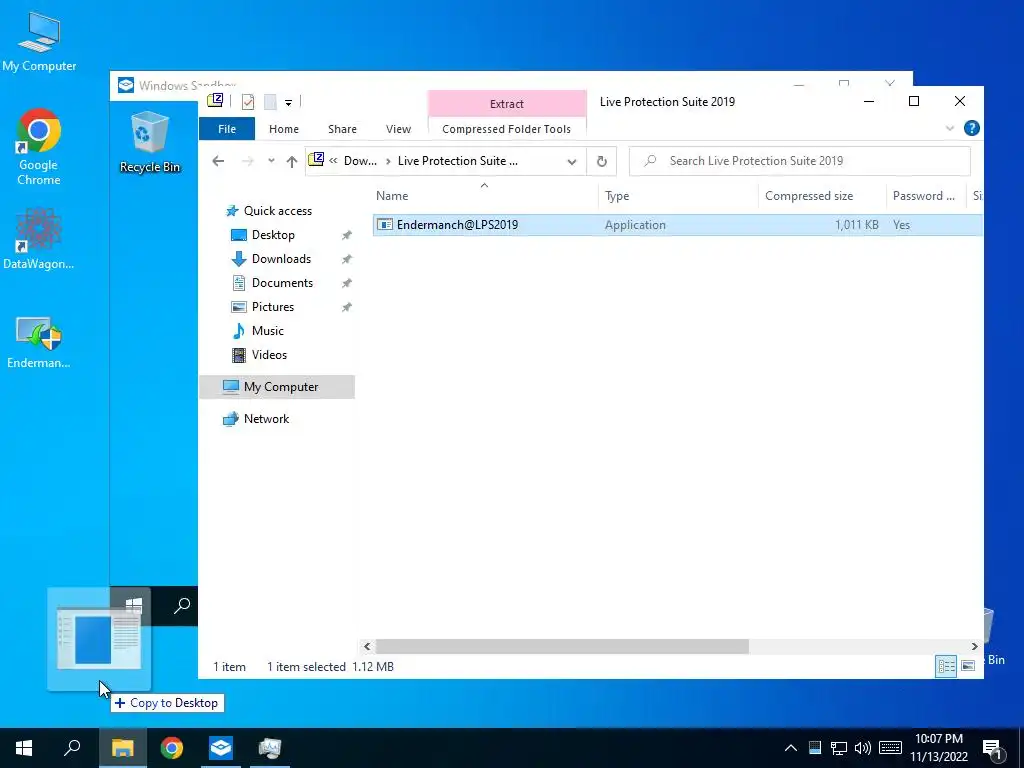Switch to the Share ribbon tab
Image resolution: width=1024 pixels, height=768 pixels.
342,129
